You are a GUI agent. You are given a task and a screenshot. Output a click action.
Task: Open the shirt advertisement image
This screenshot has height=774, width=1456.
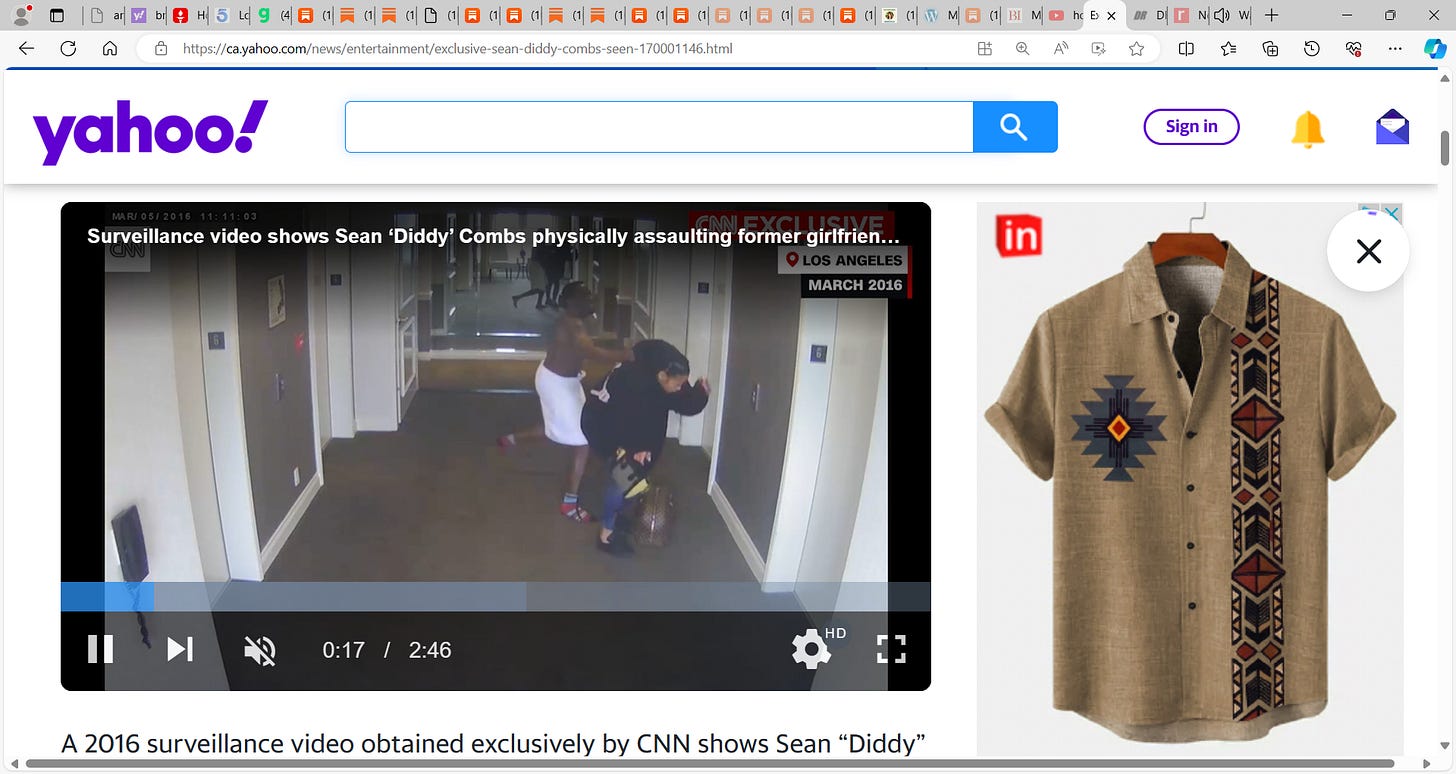tap(1190, 480)
